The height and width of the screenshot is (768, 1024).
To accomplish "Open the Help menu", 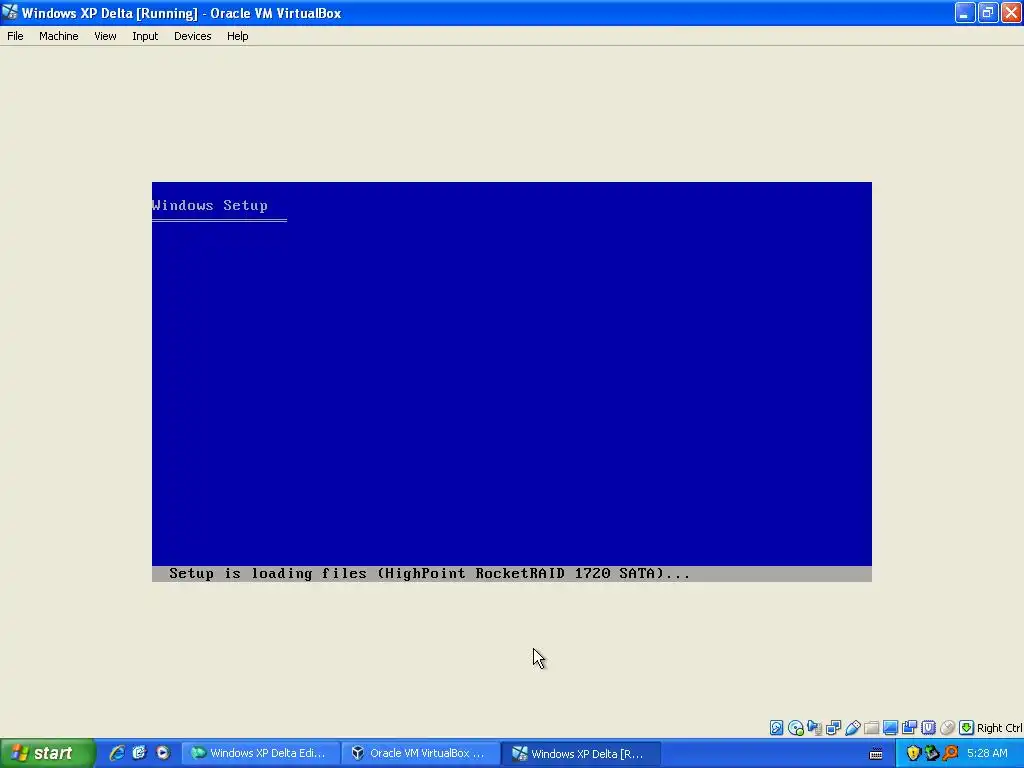I will (x=238, y=36).
